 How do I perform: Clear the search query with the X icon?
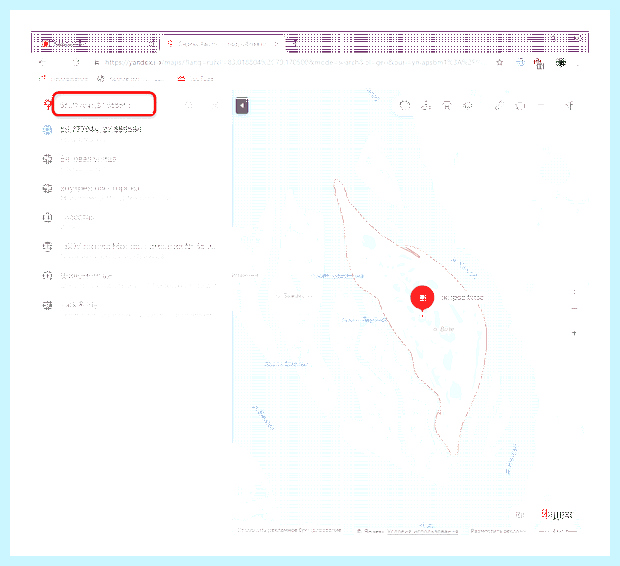tap(215, 105)
